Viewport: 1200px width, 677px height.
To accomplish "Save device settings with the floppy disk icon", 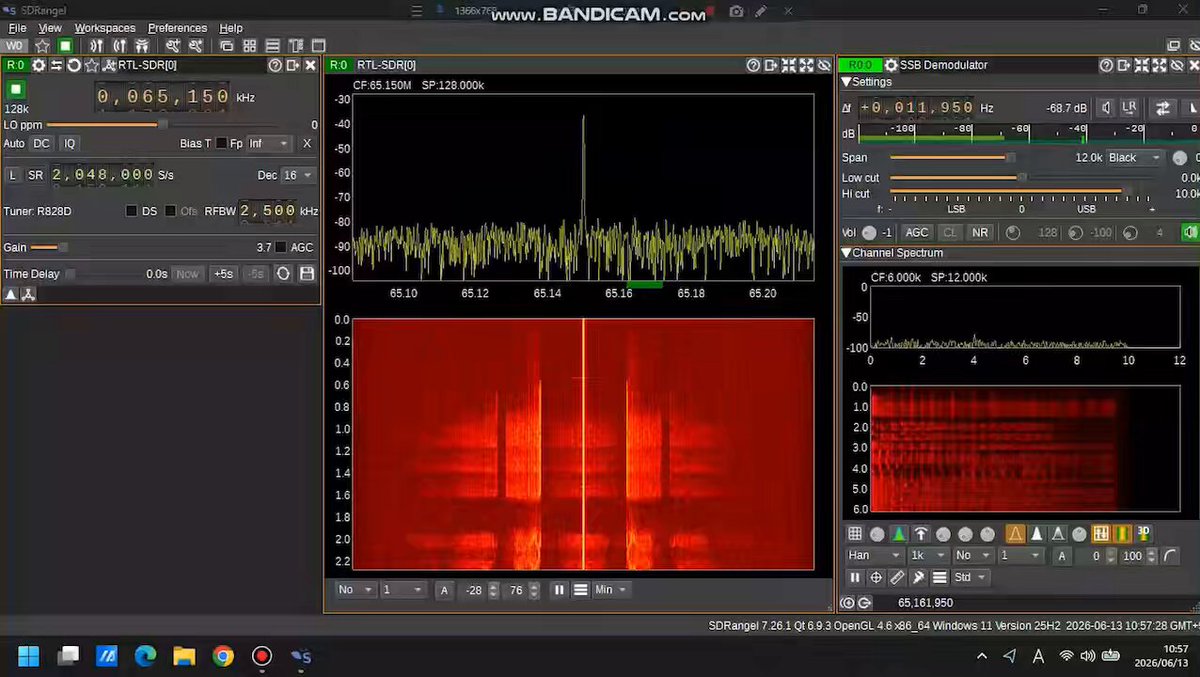I will (307, 273).
